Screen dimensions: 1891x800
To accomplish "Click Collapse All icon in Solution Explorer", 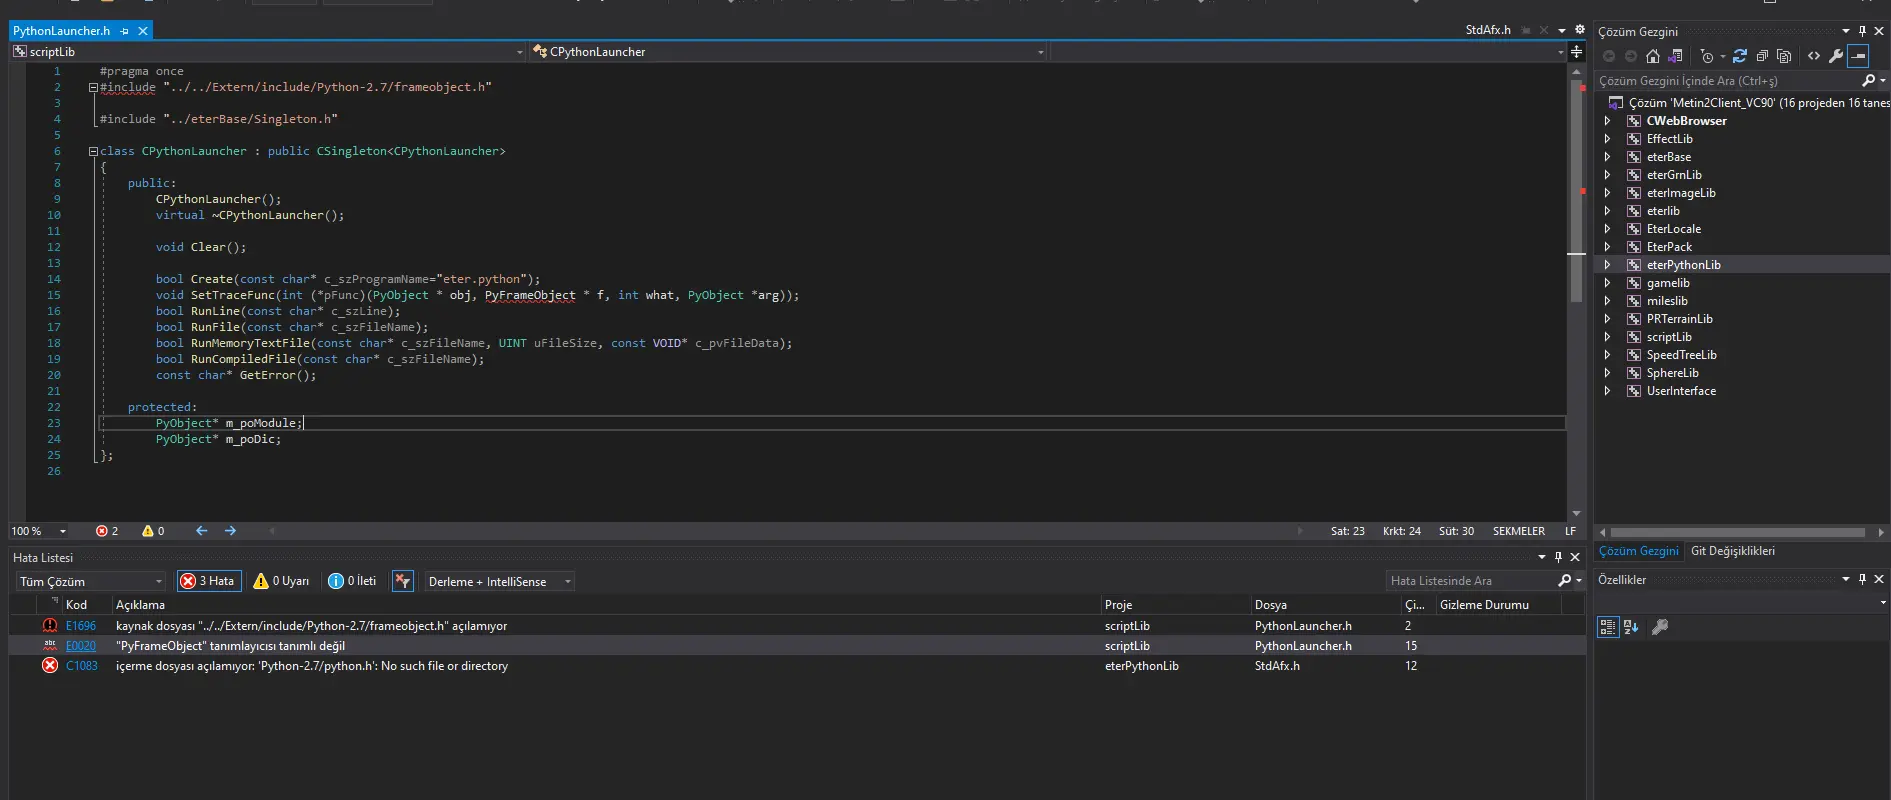I will [x=1762, y=56].
